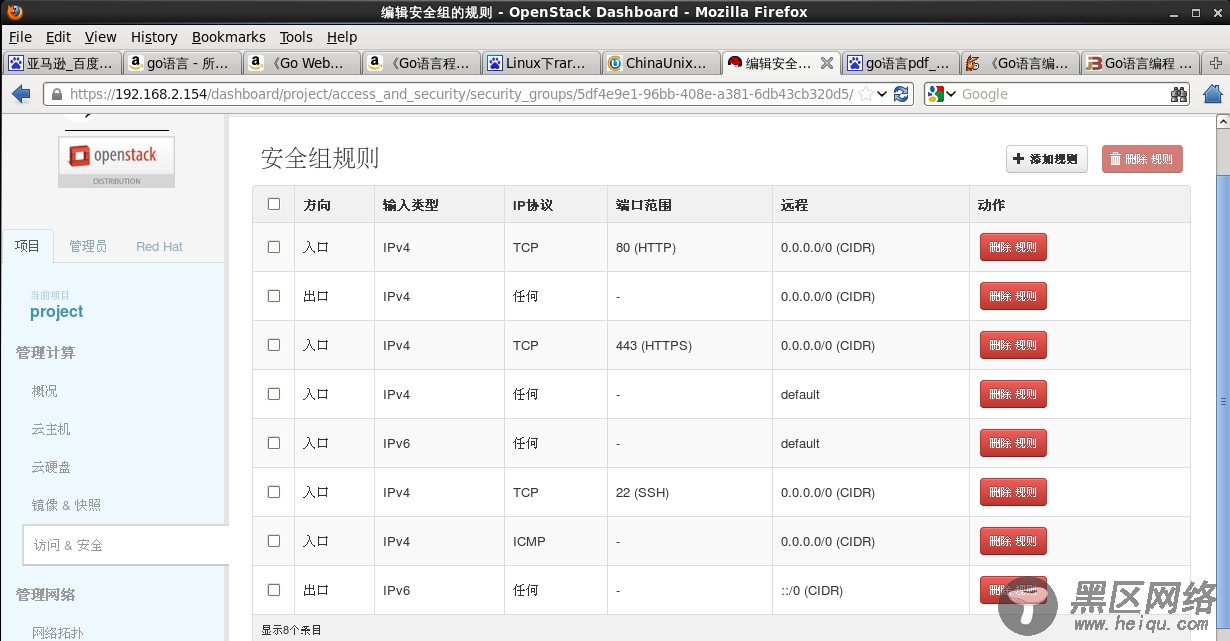
Task: Delete the 443 (HTTPS) rule
Action: point(1013,345)
